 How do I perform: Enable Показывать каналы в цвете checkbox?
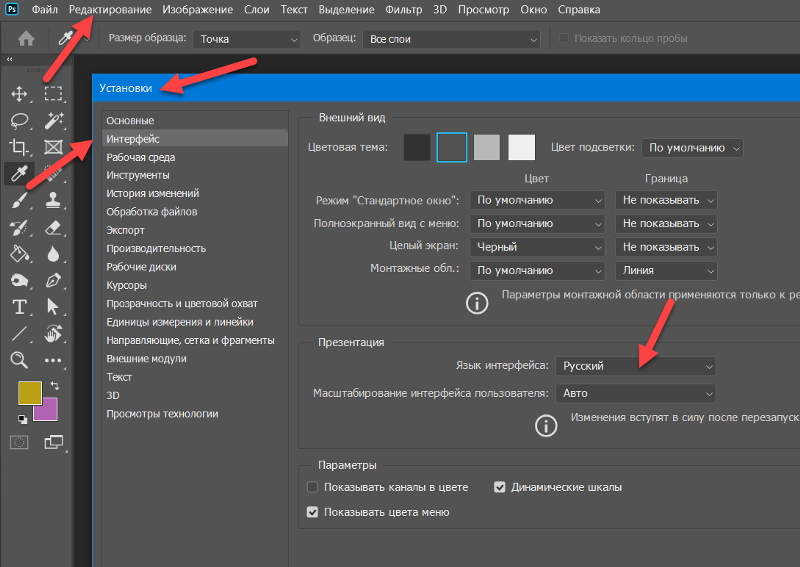tap(312, 487)
